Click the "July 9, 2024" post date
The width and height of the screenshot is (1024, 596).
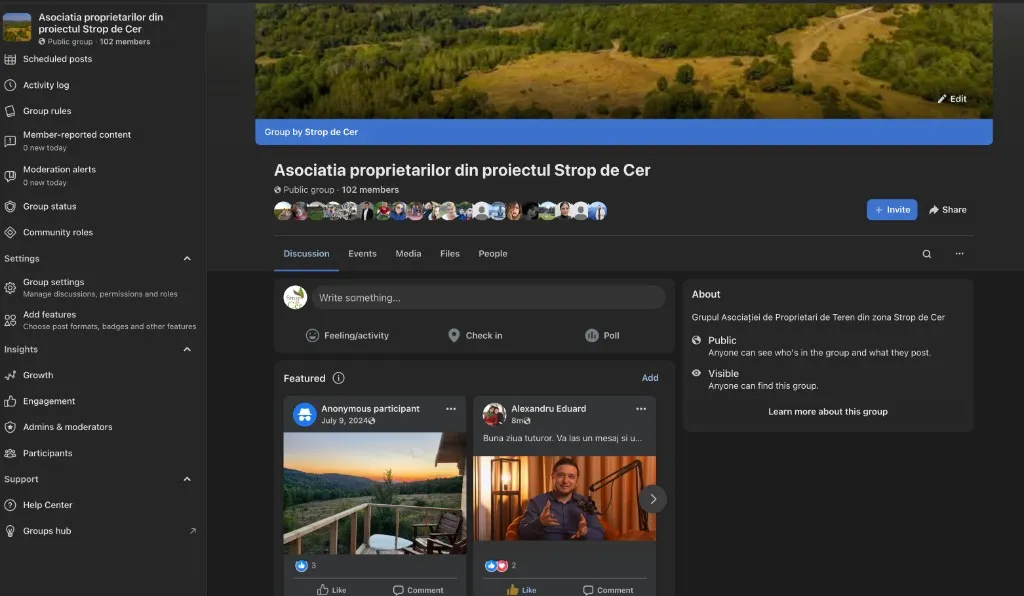click(x=344, y=420)
